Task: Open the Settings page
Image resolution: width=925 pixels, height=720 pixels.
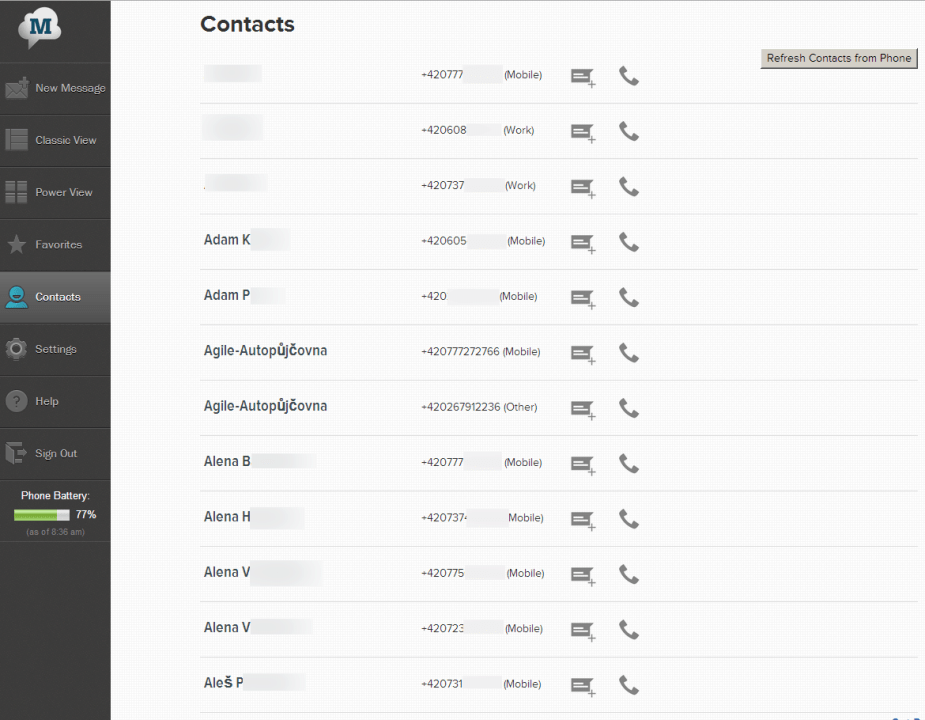Action: point(55,349)
